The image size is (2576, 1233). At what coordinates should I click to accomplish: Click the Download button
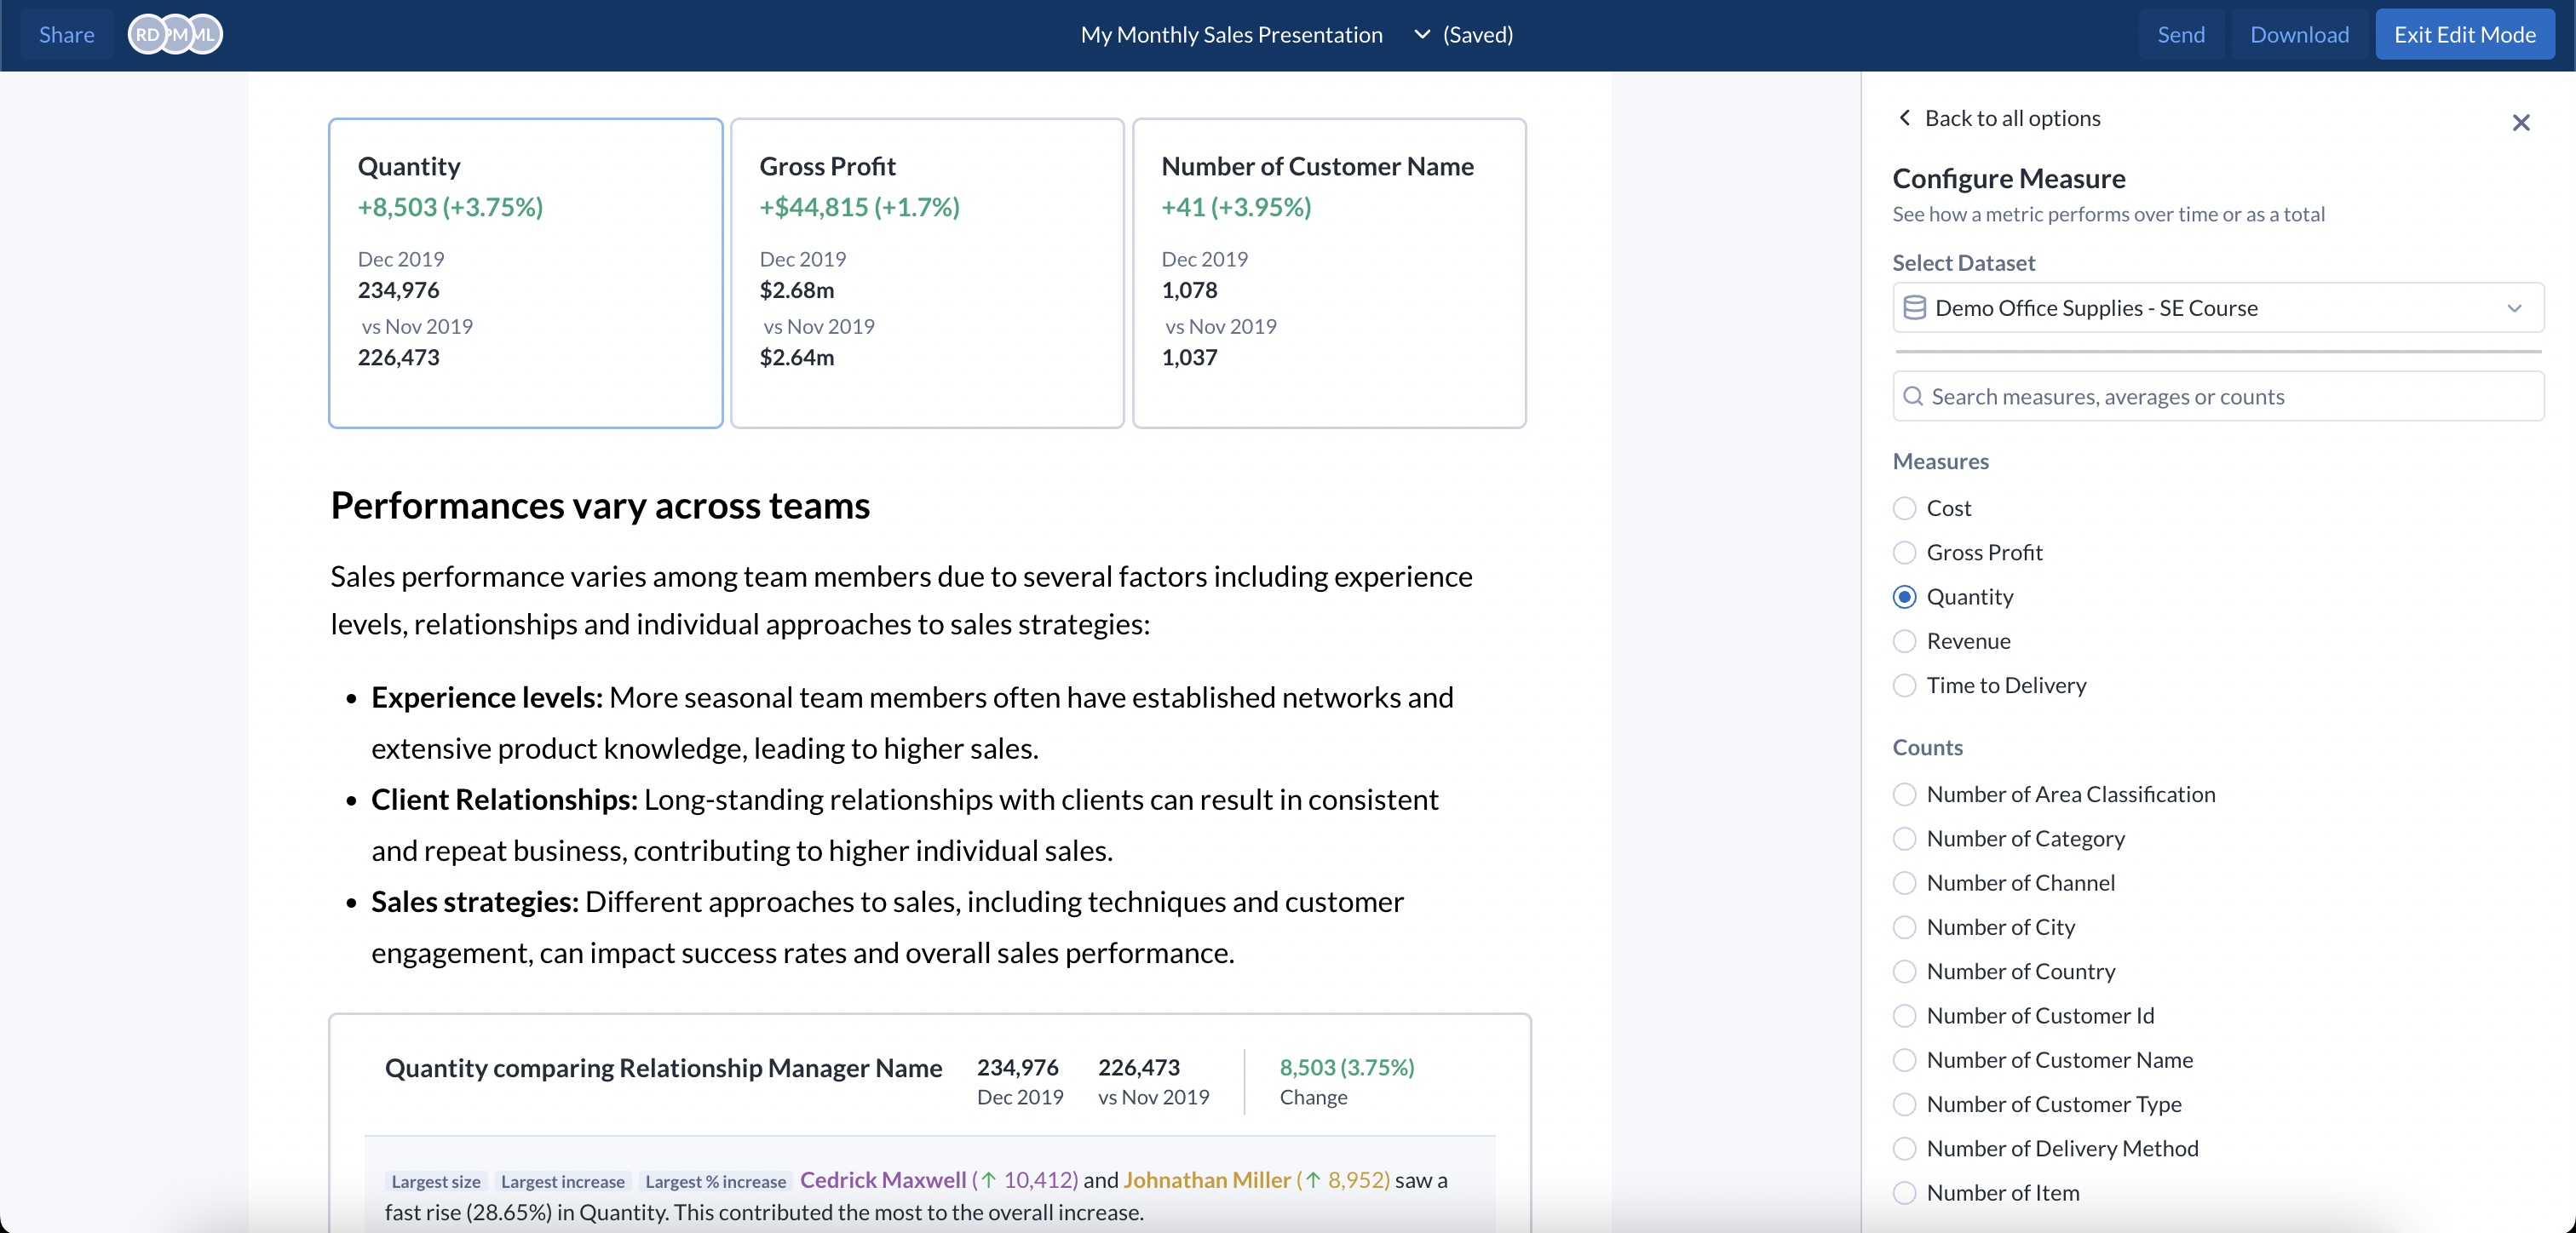[x=2298, y=33]
